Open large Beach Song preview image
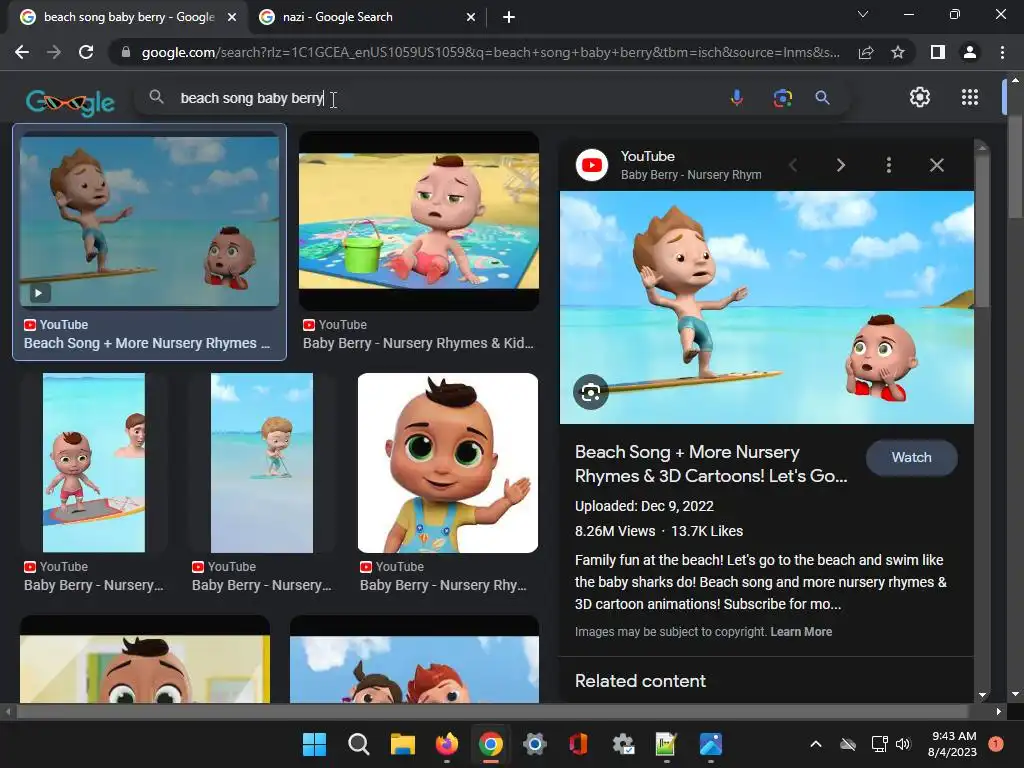The width and height of the screenshot is (1024, 768). (x=767, y=307)
